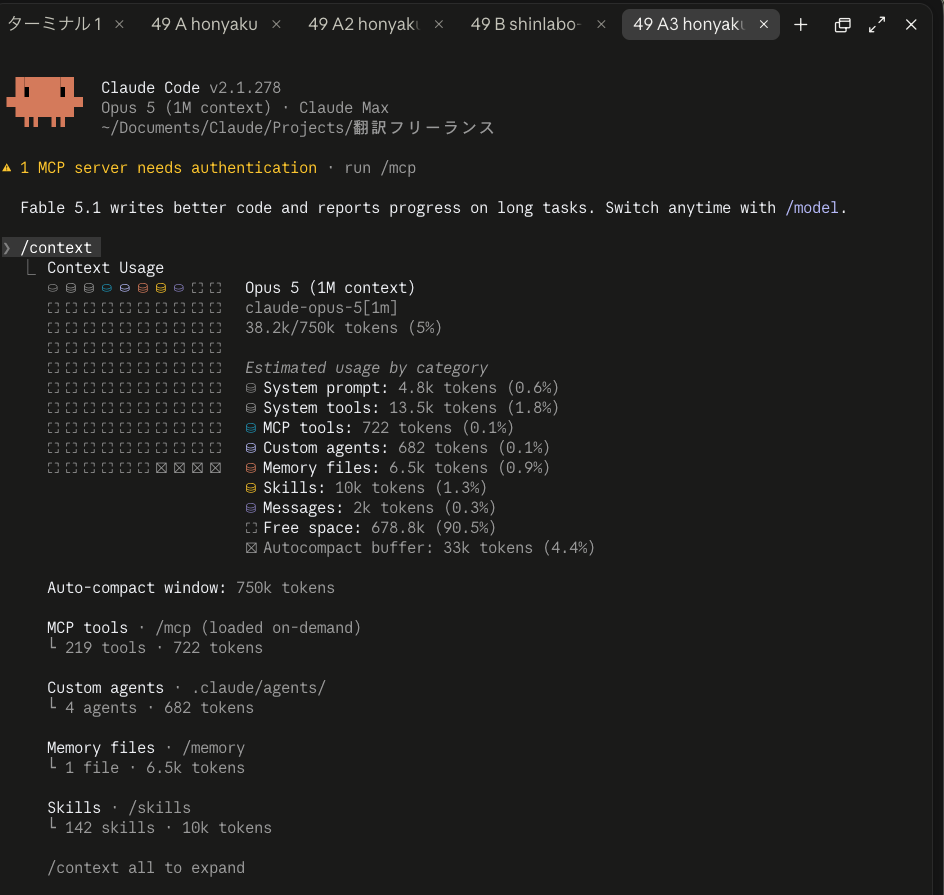This screenshot has width=944, height=895.
Task: Click the "claude-opus-5[1m]" model id
Action: point(321,308)
